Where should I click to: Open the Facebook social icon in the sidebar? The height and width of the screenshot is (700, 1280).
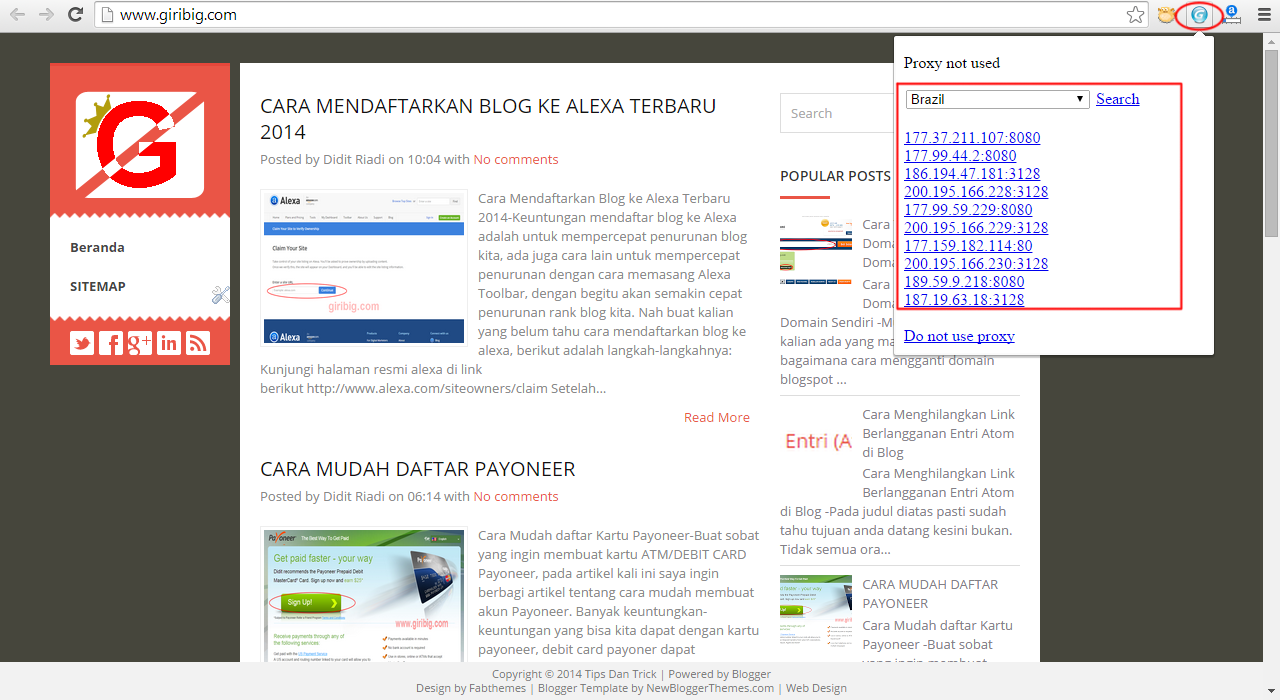coord(111,343)
